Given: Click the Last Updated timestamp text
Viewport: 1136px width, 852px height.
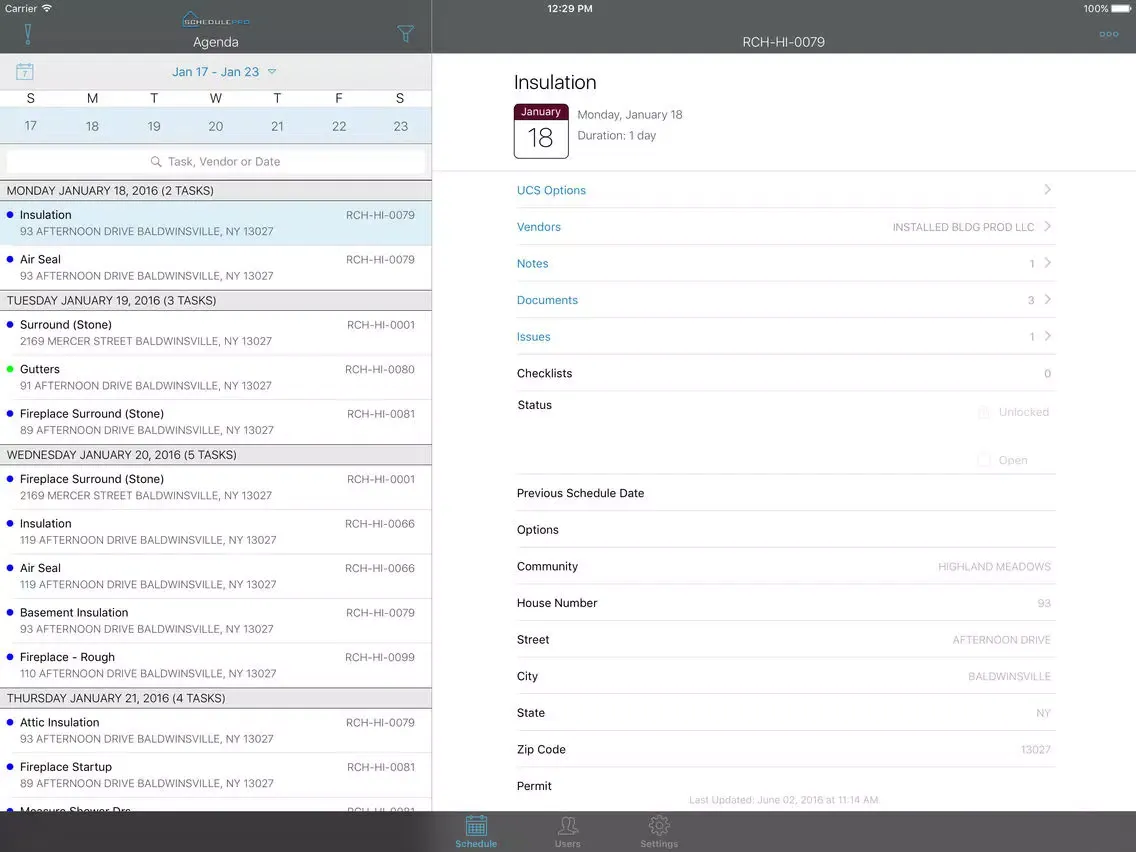Looking at the screenshot, I should [783, 800].
